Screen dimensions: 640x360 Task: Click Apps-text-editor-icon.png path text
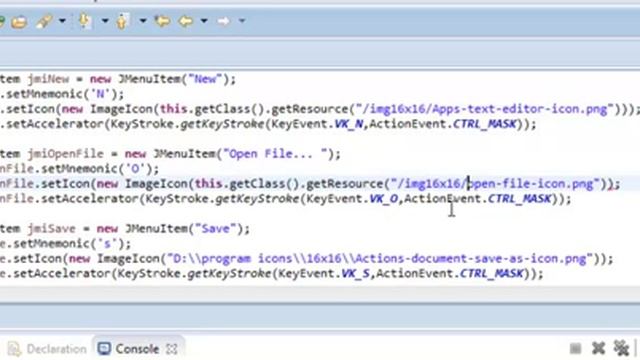click(520, 109)
